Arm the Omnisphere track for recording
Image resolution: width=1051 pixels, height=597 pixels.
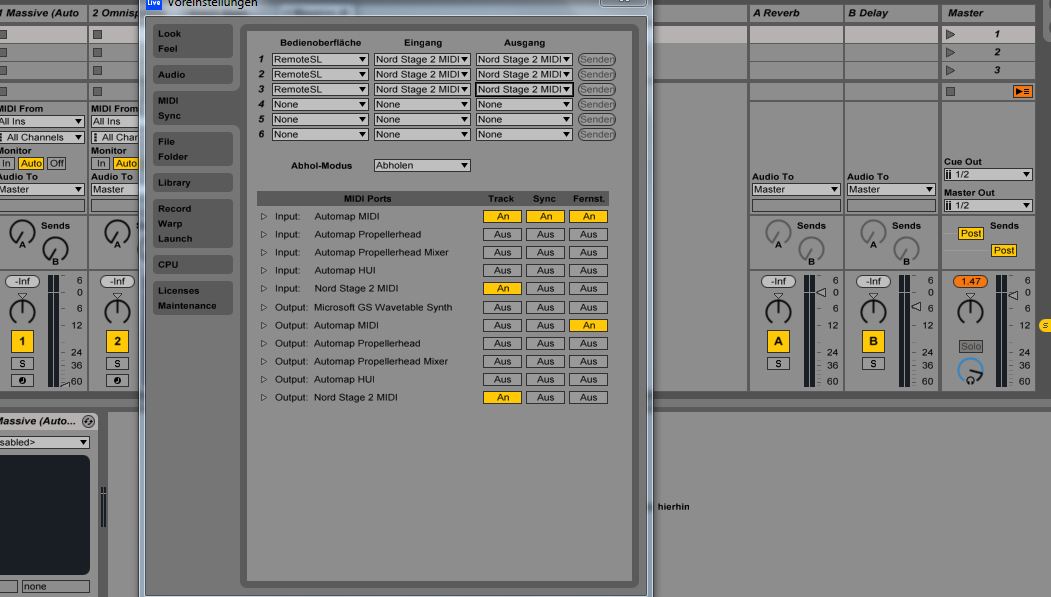point(117,381)
